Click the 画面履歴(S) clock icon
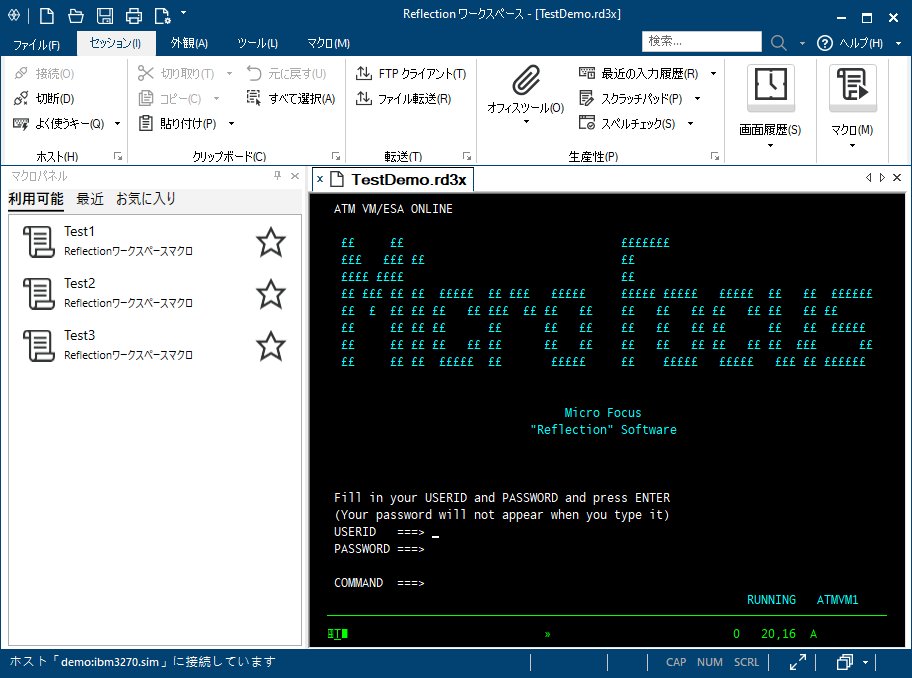The height and width of the screenshot is (678, 912). [x=771, y=87]
